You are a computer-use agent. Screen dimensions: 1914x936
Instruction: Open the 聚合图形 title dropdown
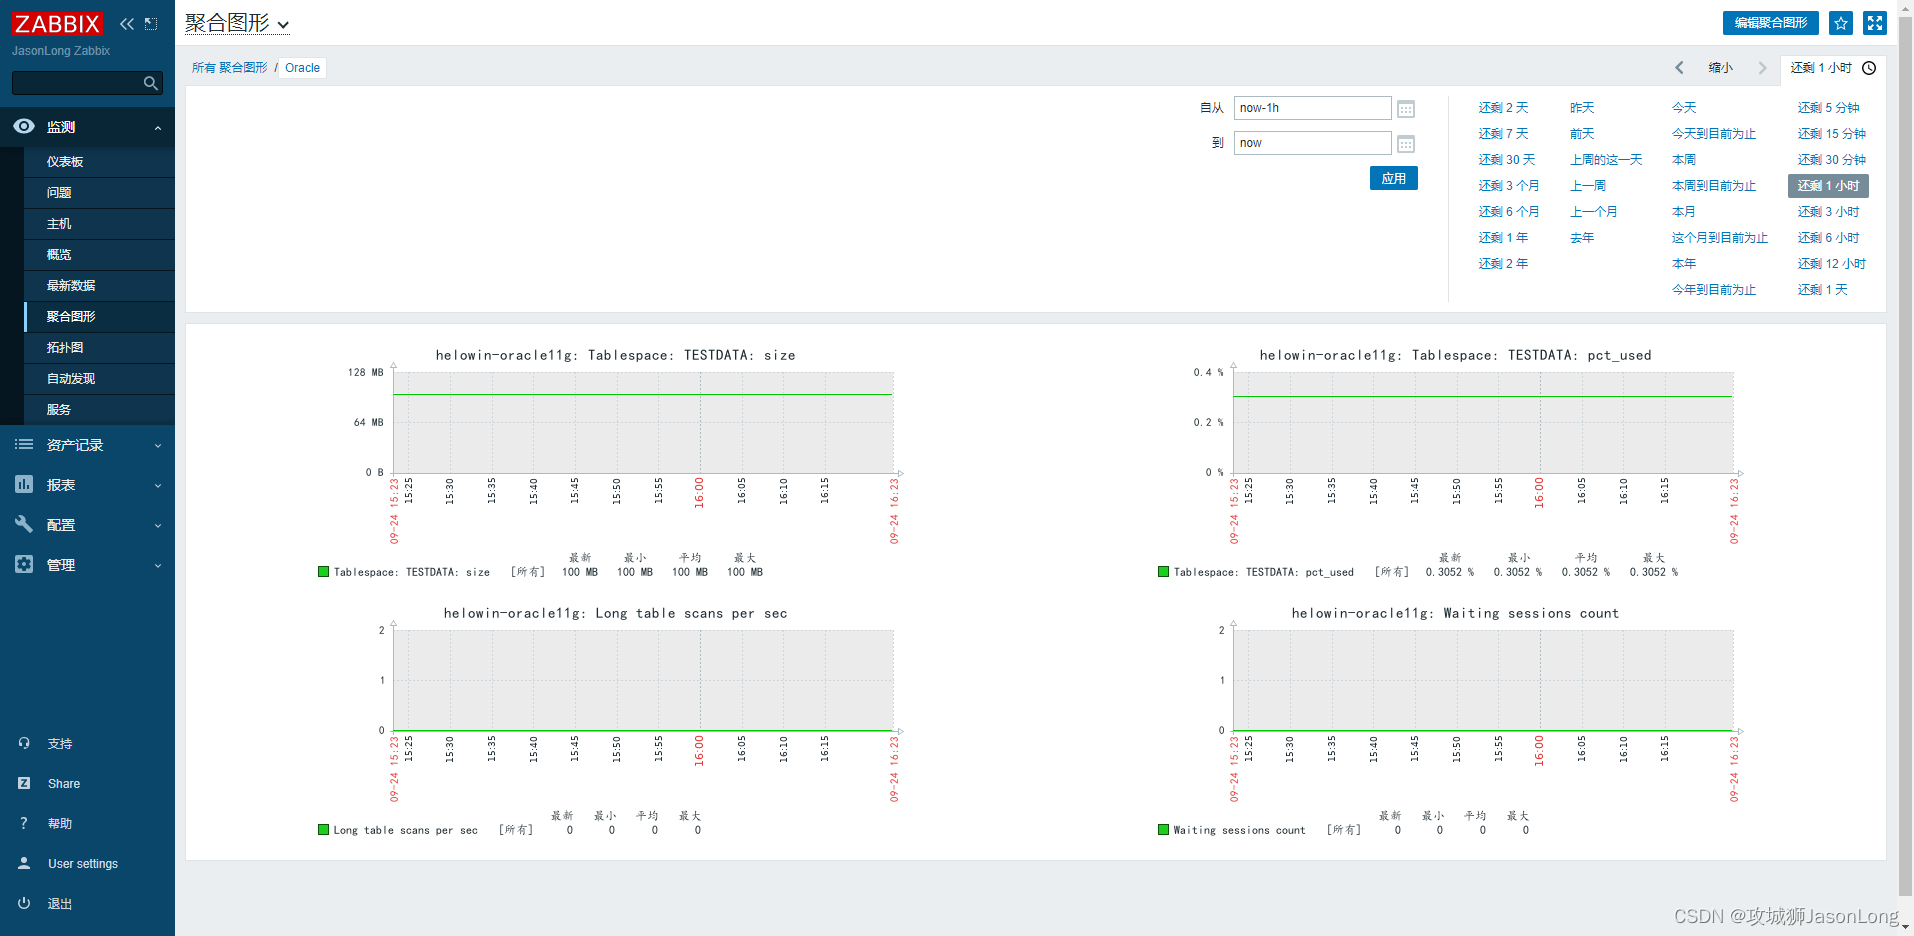click(284, 24)
